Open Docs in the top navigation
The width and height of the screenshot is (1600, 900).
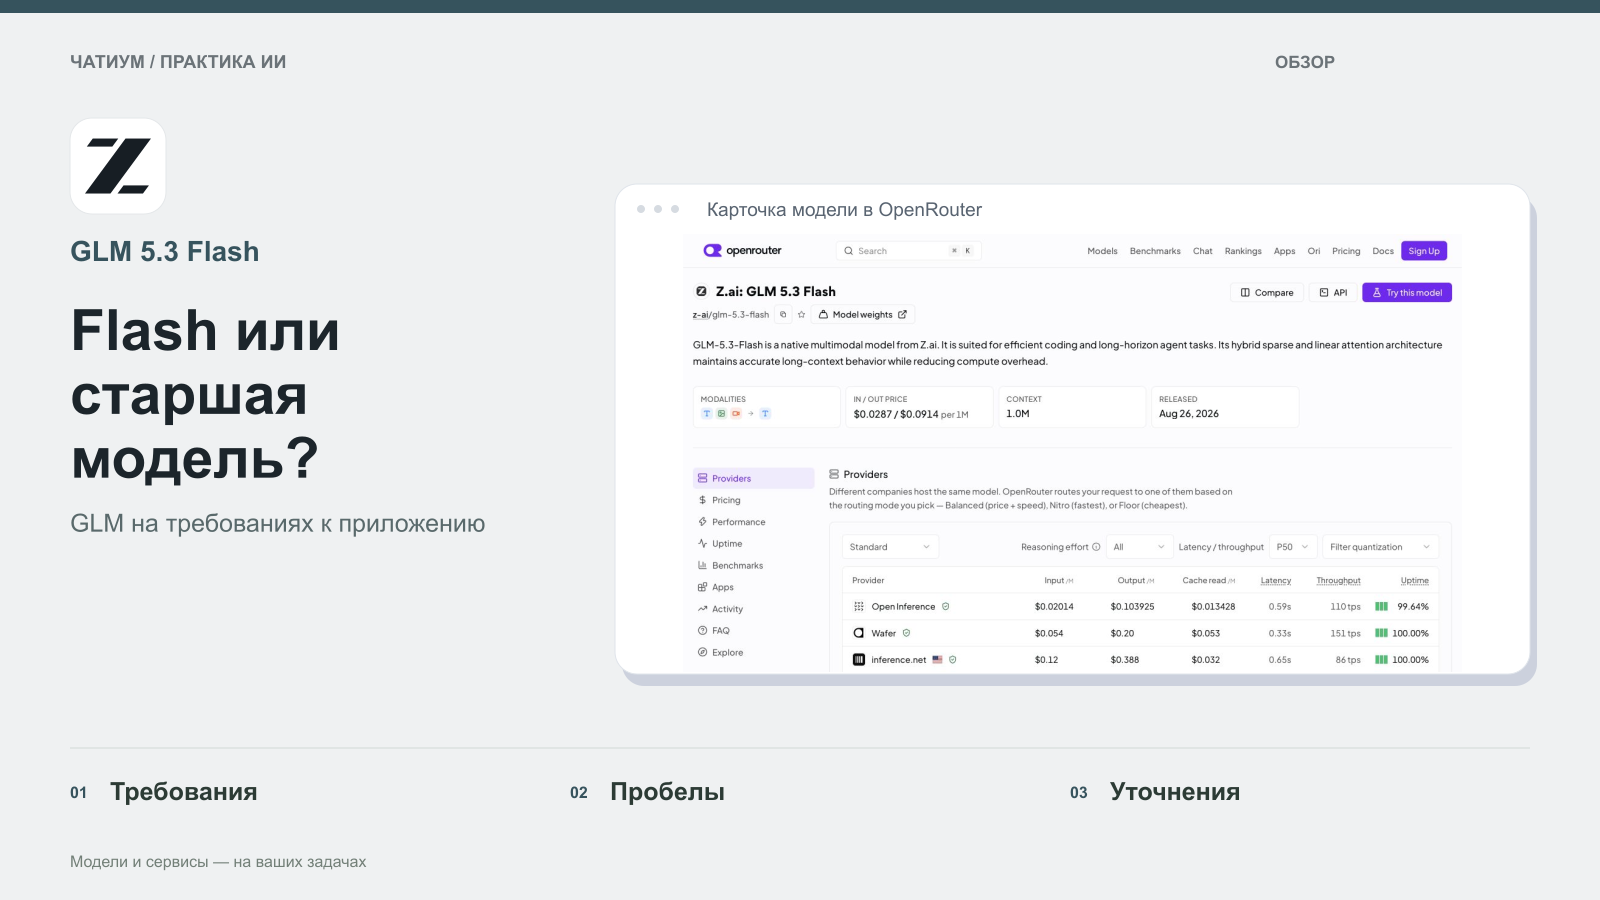point(1383,251)
